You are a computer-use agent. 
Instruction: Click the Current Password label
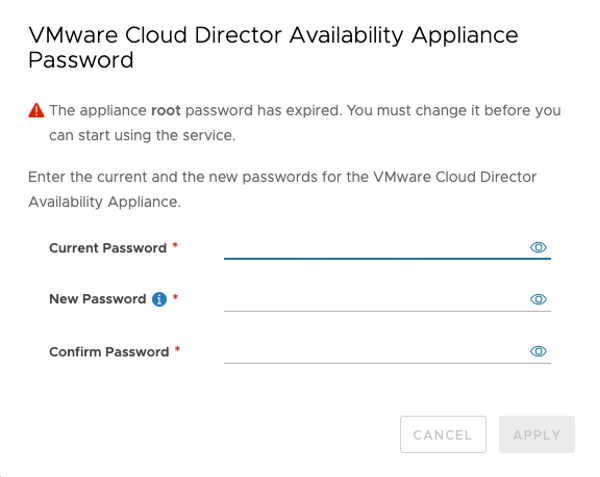tap(107, 248)
